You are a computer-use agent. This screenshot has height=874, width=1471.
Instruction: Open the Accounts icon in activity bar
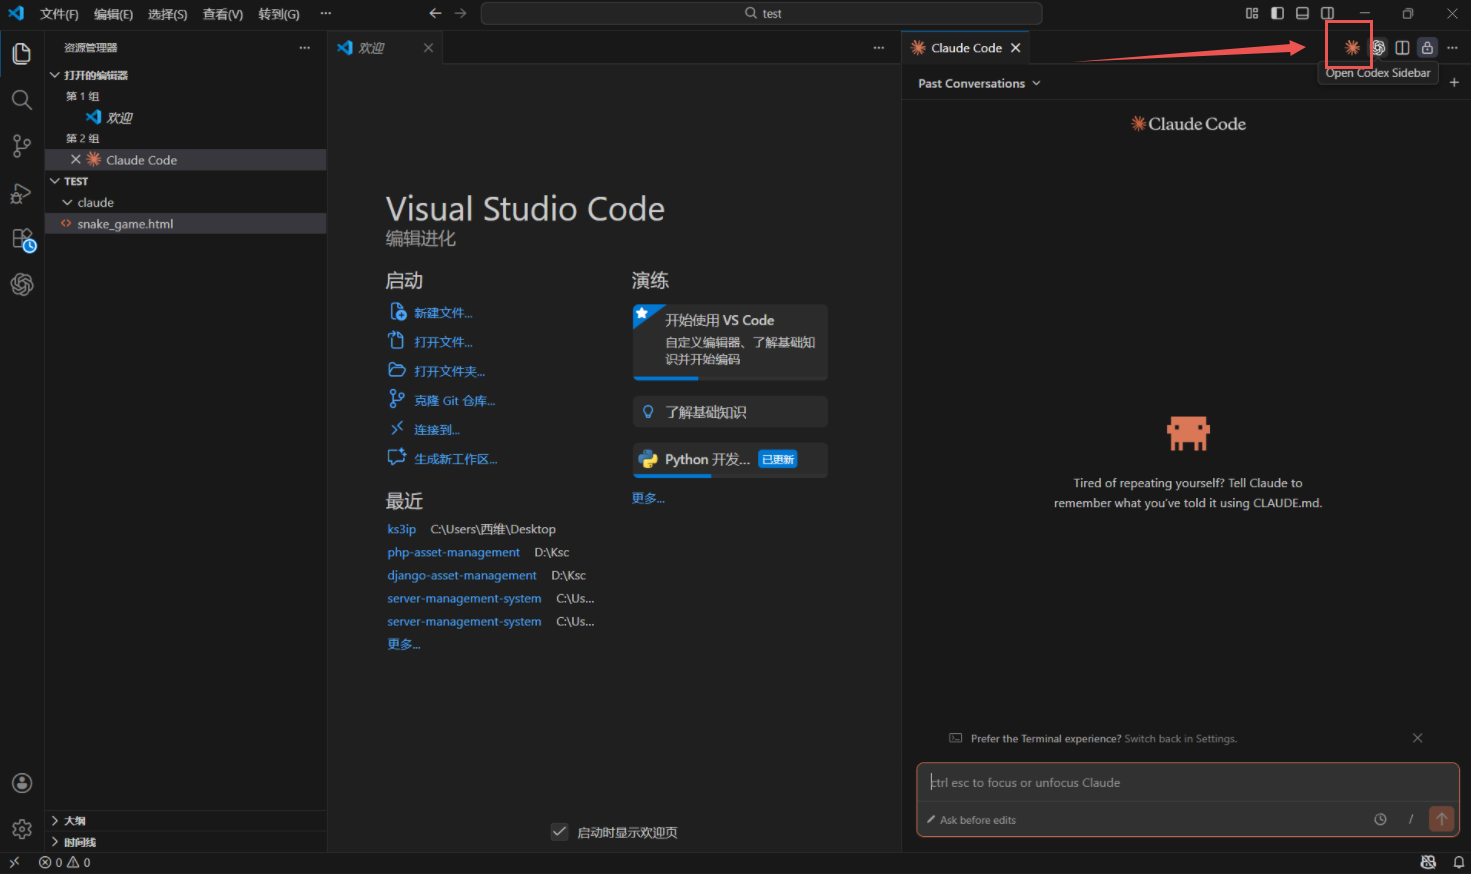pos(22,783)
